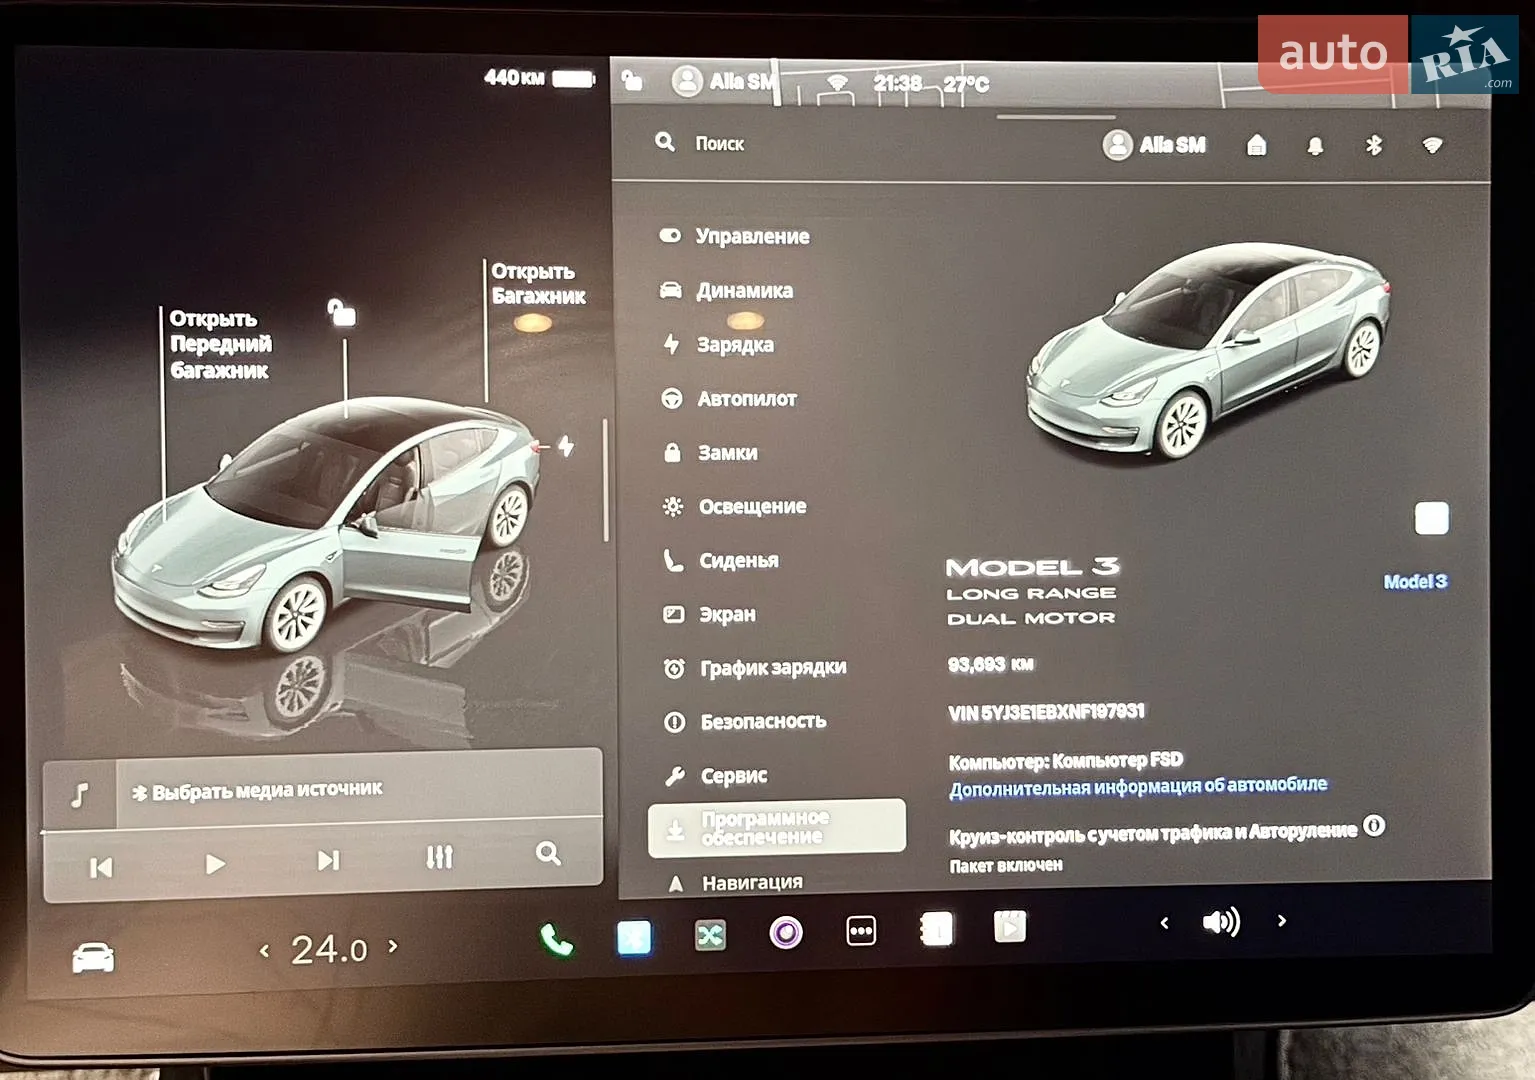
Task: Increase volume with right chevron
Action: [x=1282, y=920]
